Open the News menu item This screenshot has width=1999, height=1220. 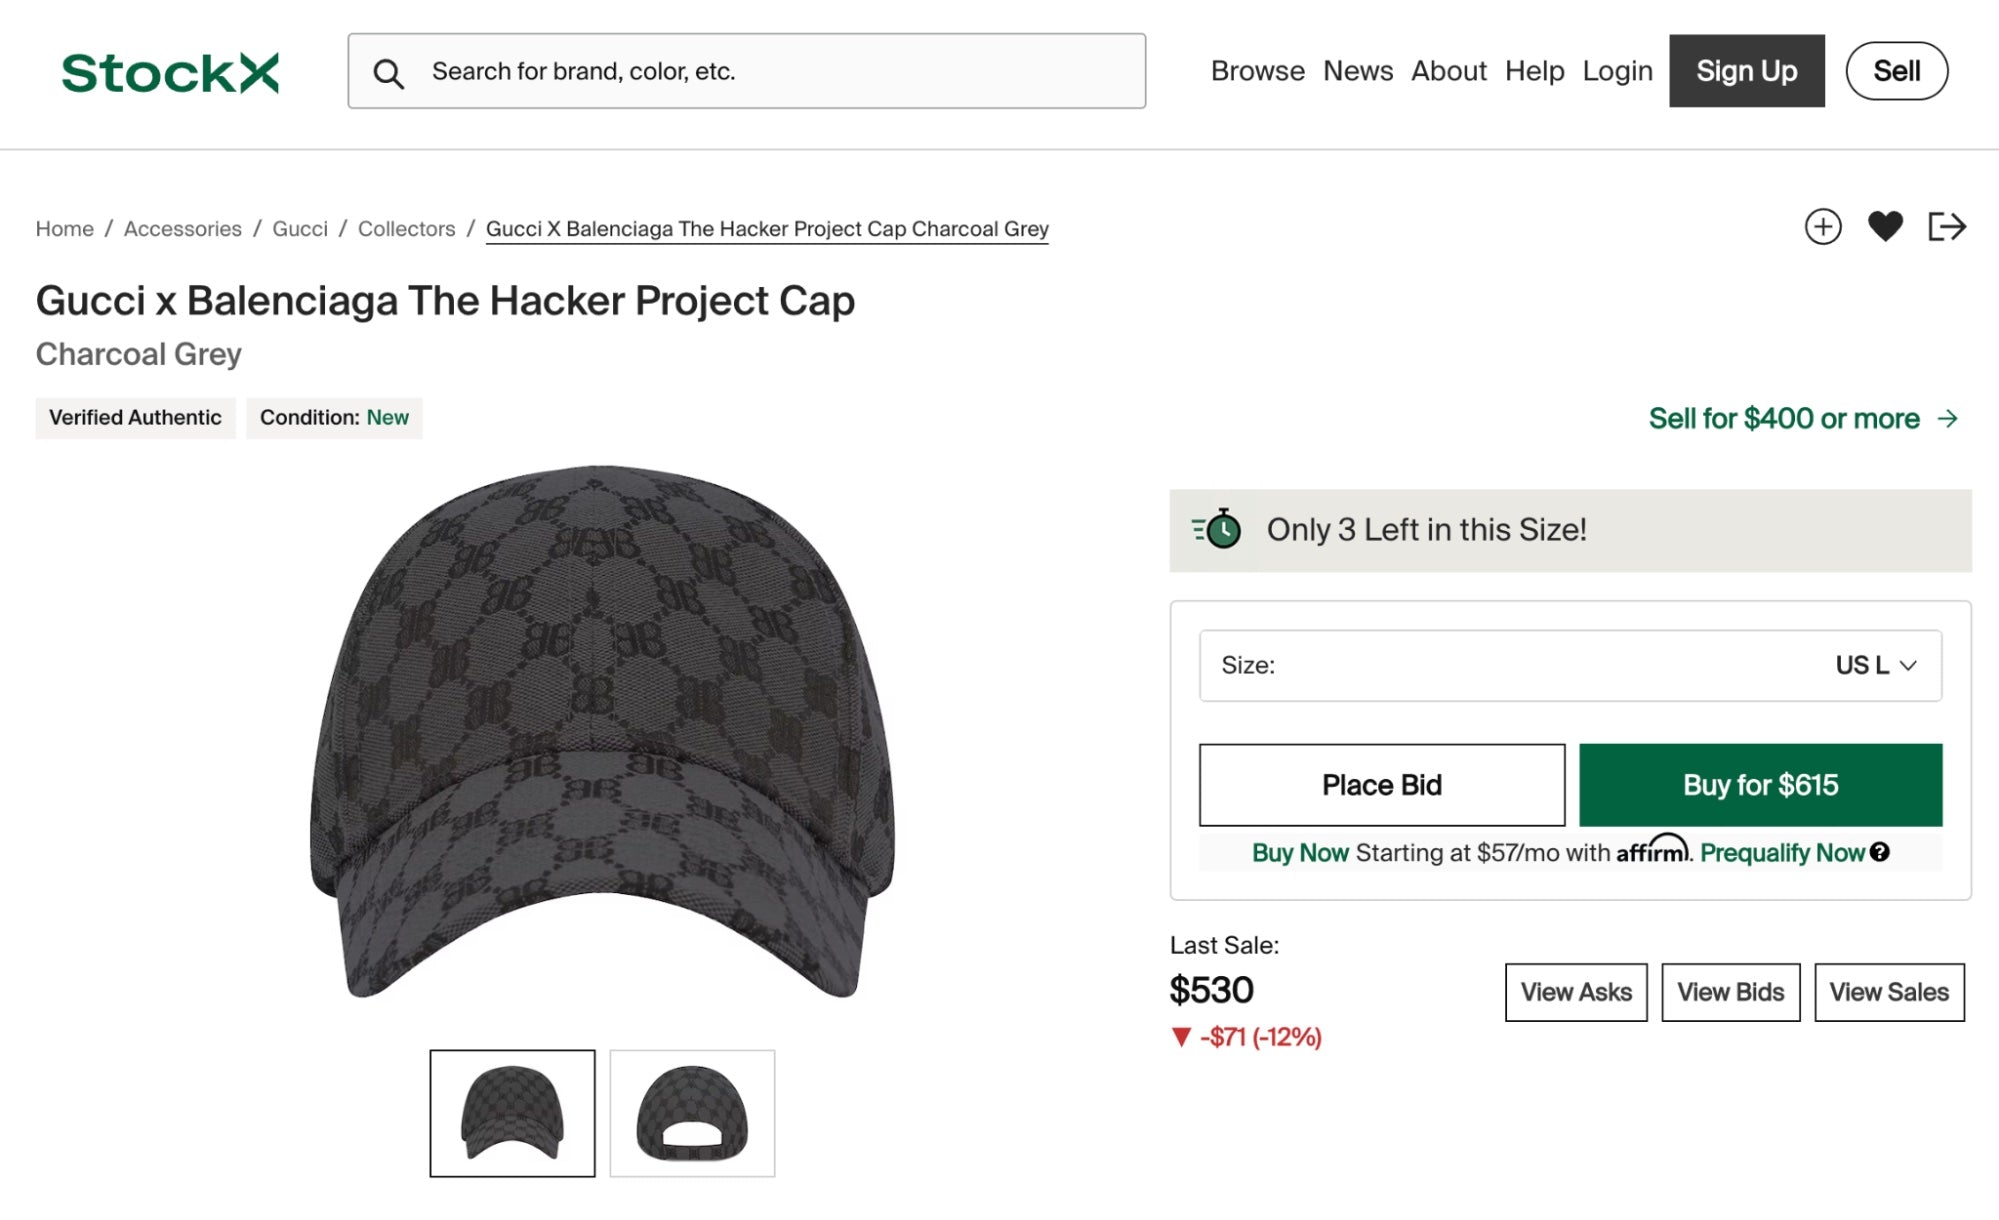coord(1357,71)
